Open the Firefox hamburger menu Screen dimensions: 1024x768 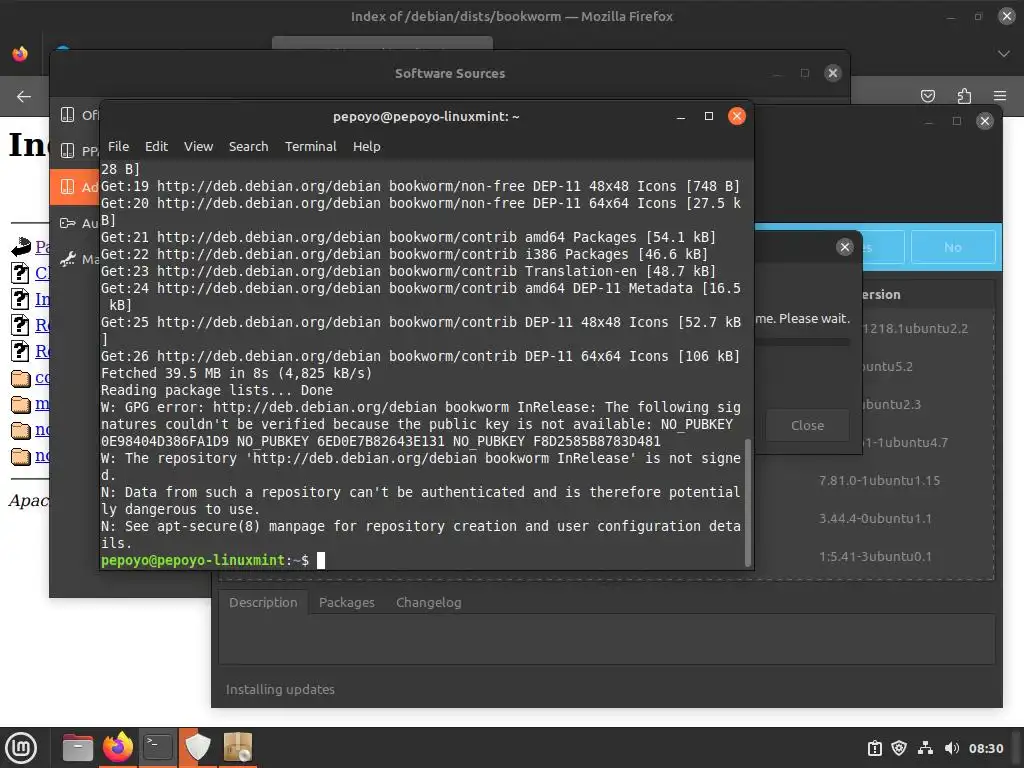(1000, 96)
